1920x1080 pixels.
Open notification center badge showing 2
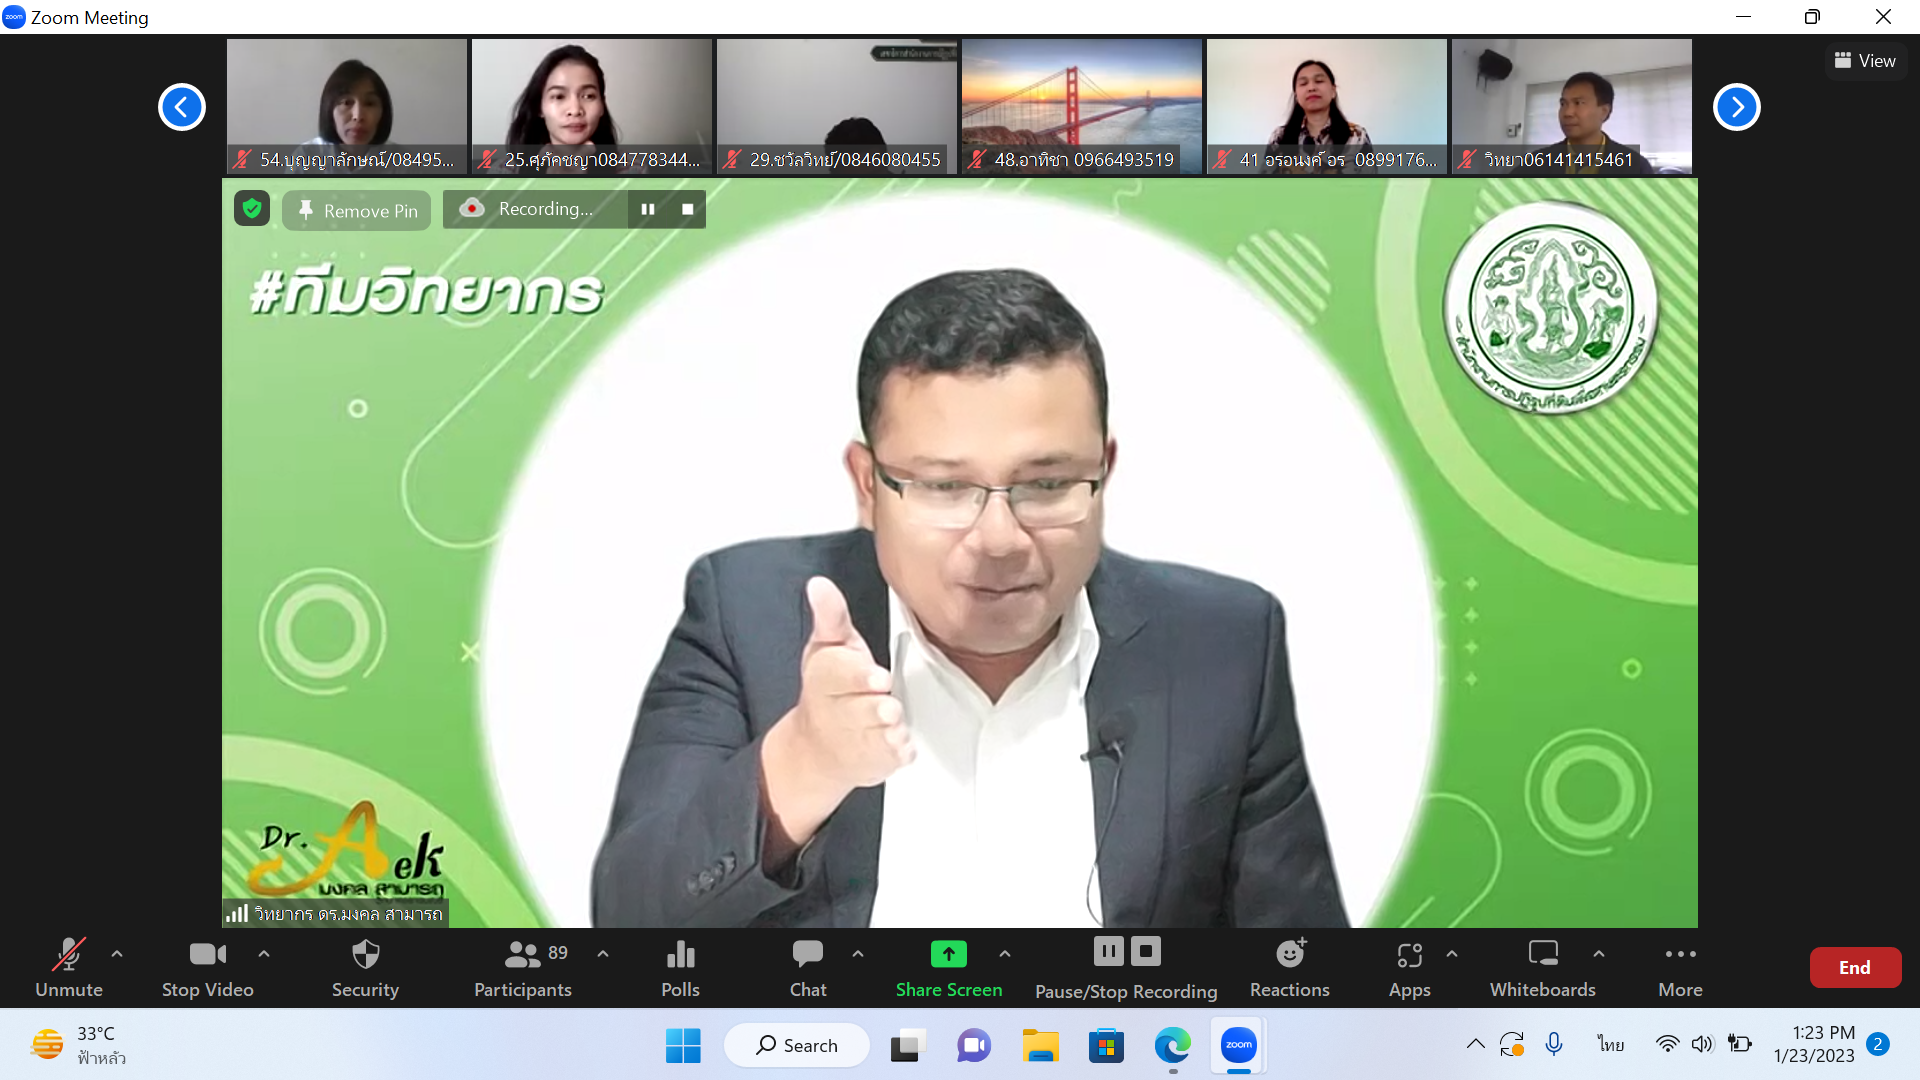point(1878,1044)
